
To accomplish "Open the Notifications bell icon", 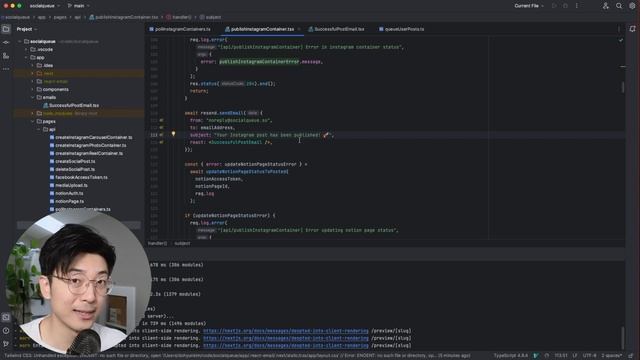I will tap(632, 29).
